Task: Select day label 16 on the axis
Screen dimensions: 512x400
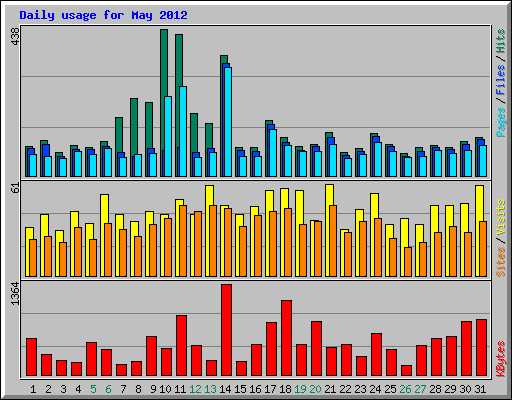Action: pyautogui.click(x=255, y=389)
